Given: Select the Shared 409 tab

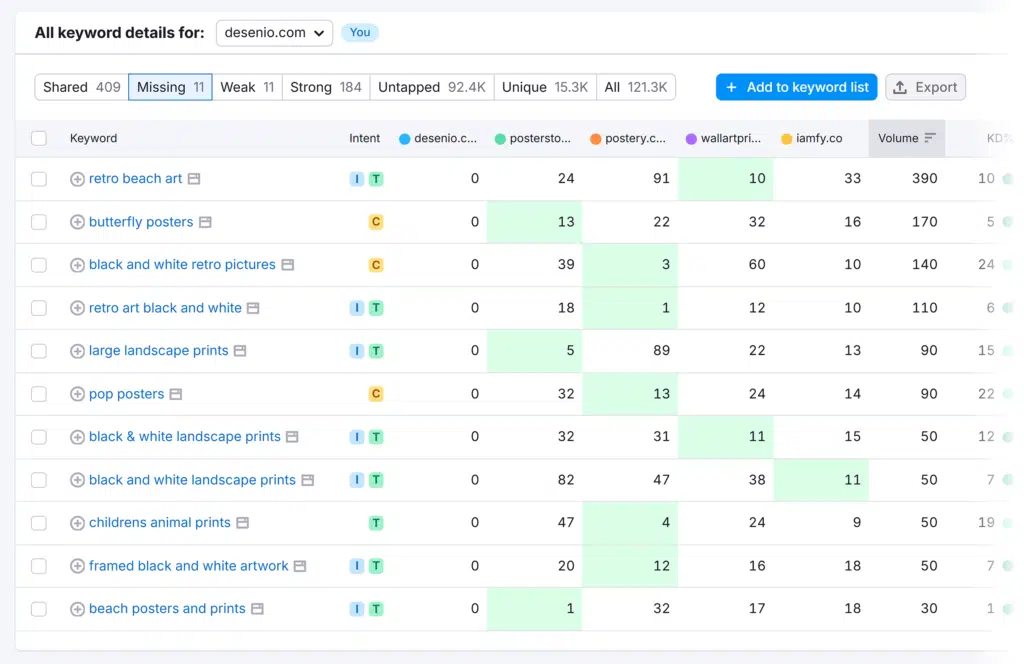Looking at the screenshot, I should click(81, 87).
